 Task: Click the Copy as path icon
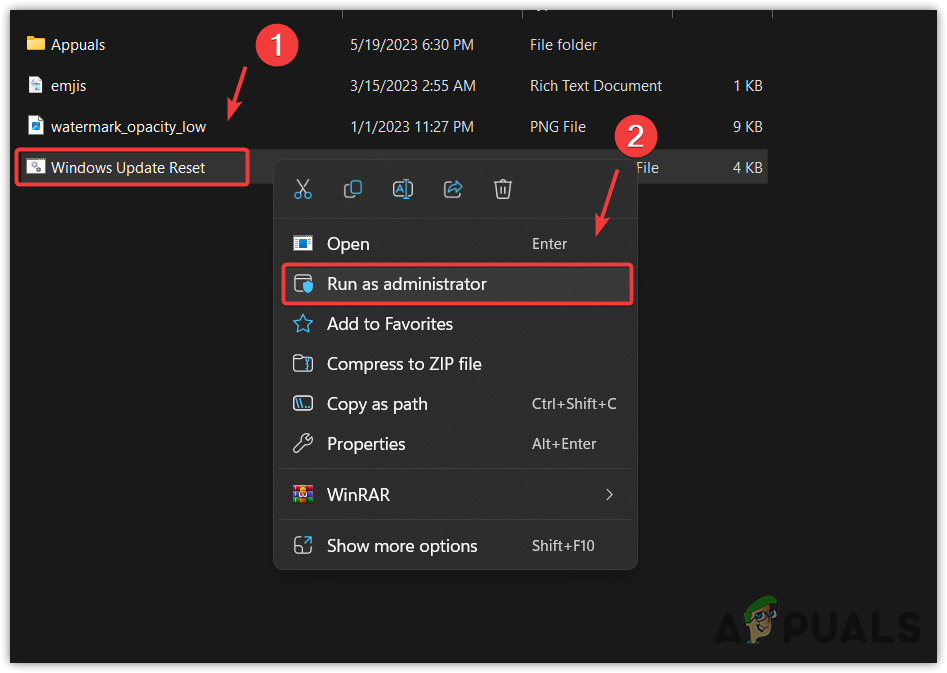303,404
